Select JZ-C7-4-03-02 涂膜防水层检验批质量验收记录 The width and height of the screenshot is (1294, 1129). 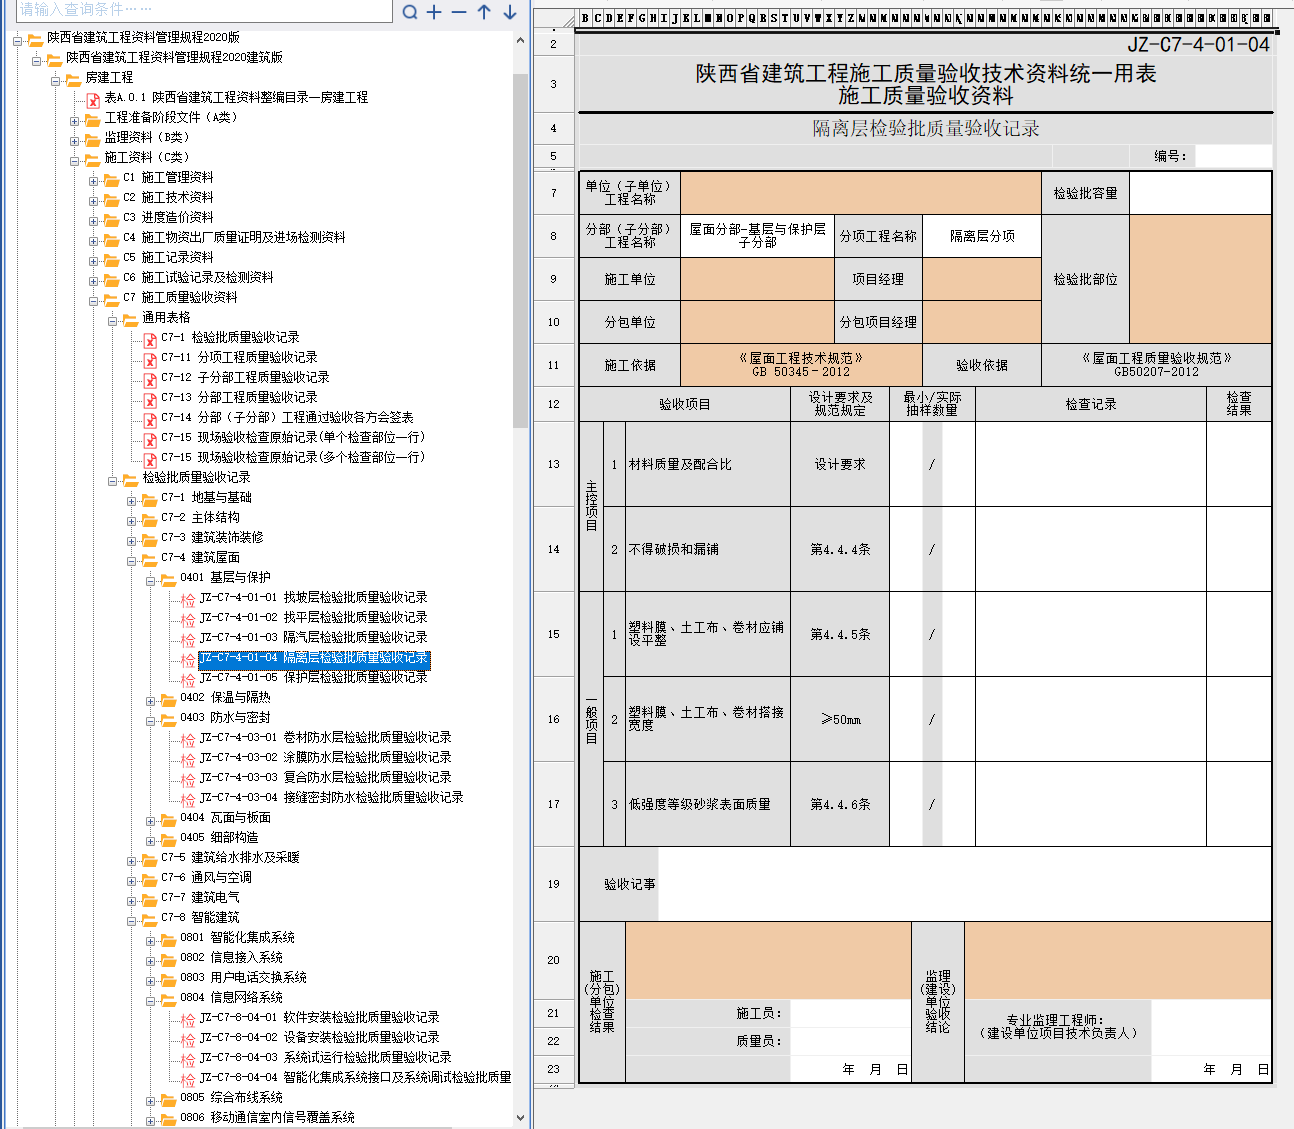pyautogui.click(x=325, y=757)
